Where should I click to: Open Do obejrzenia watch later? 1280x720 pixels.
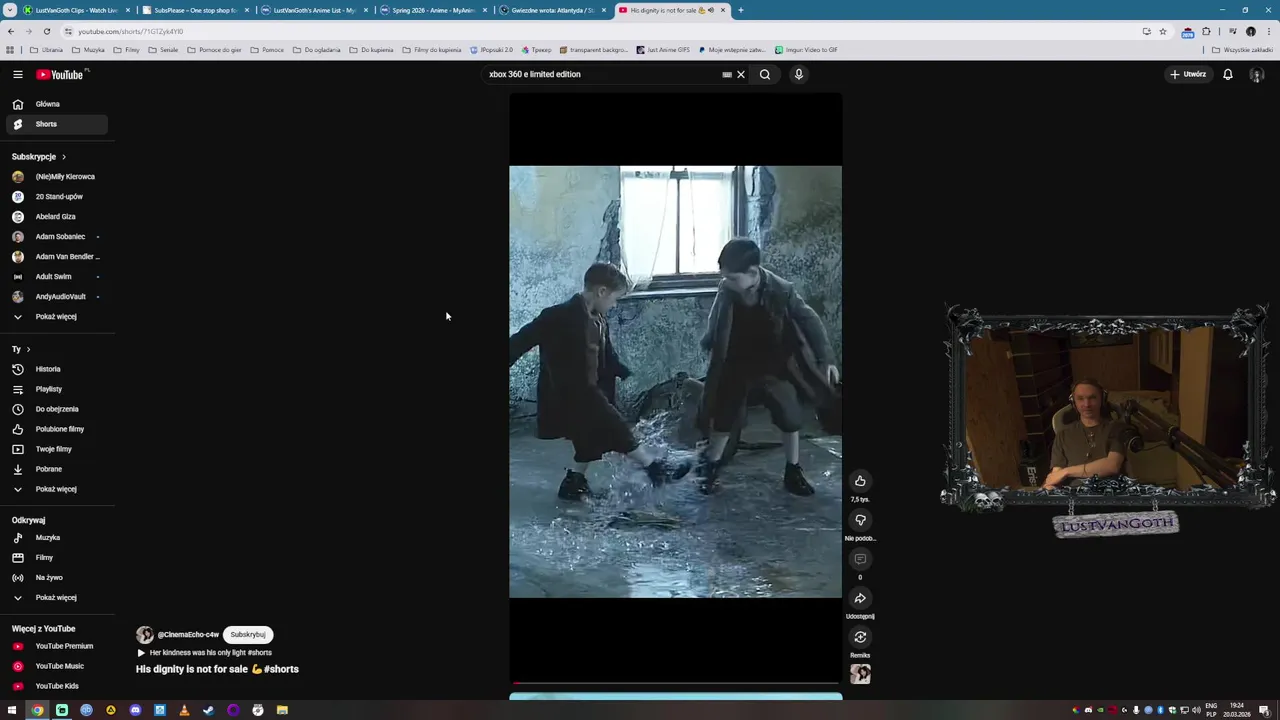(55, 409)
